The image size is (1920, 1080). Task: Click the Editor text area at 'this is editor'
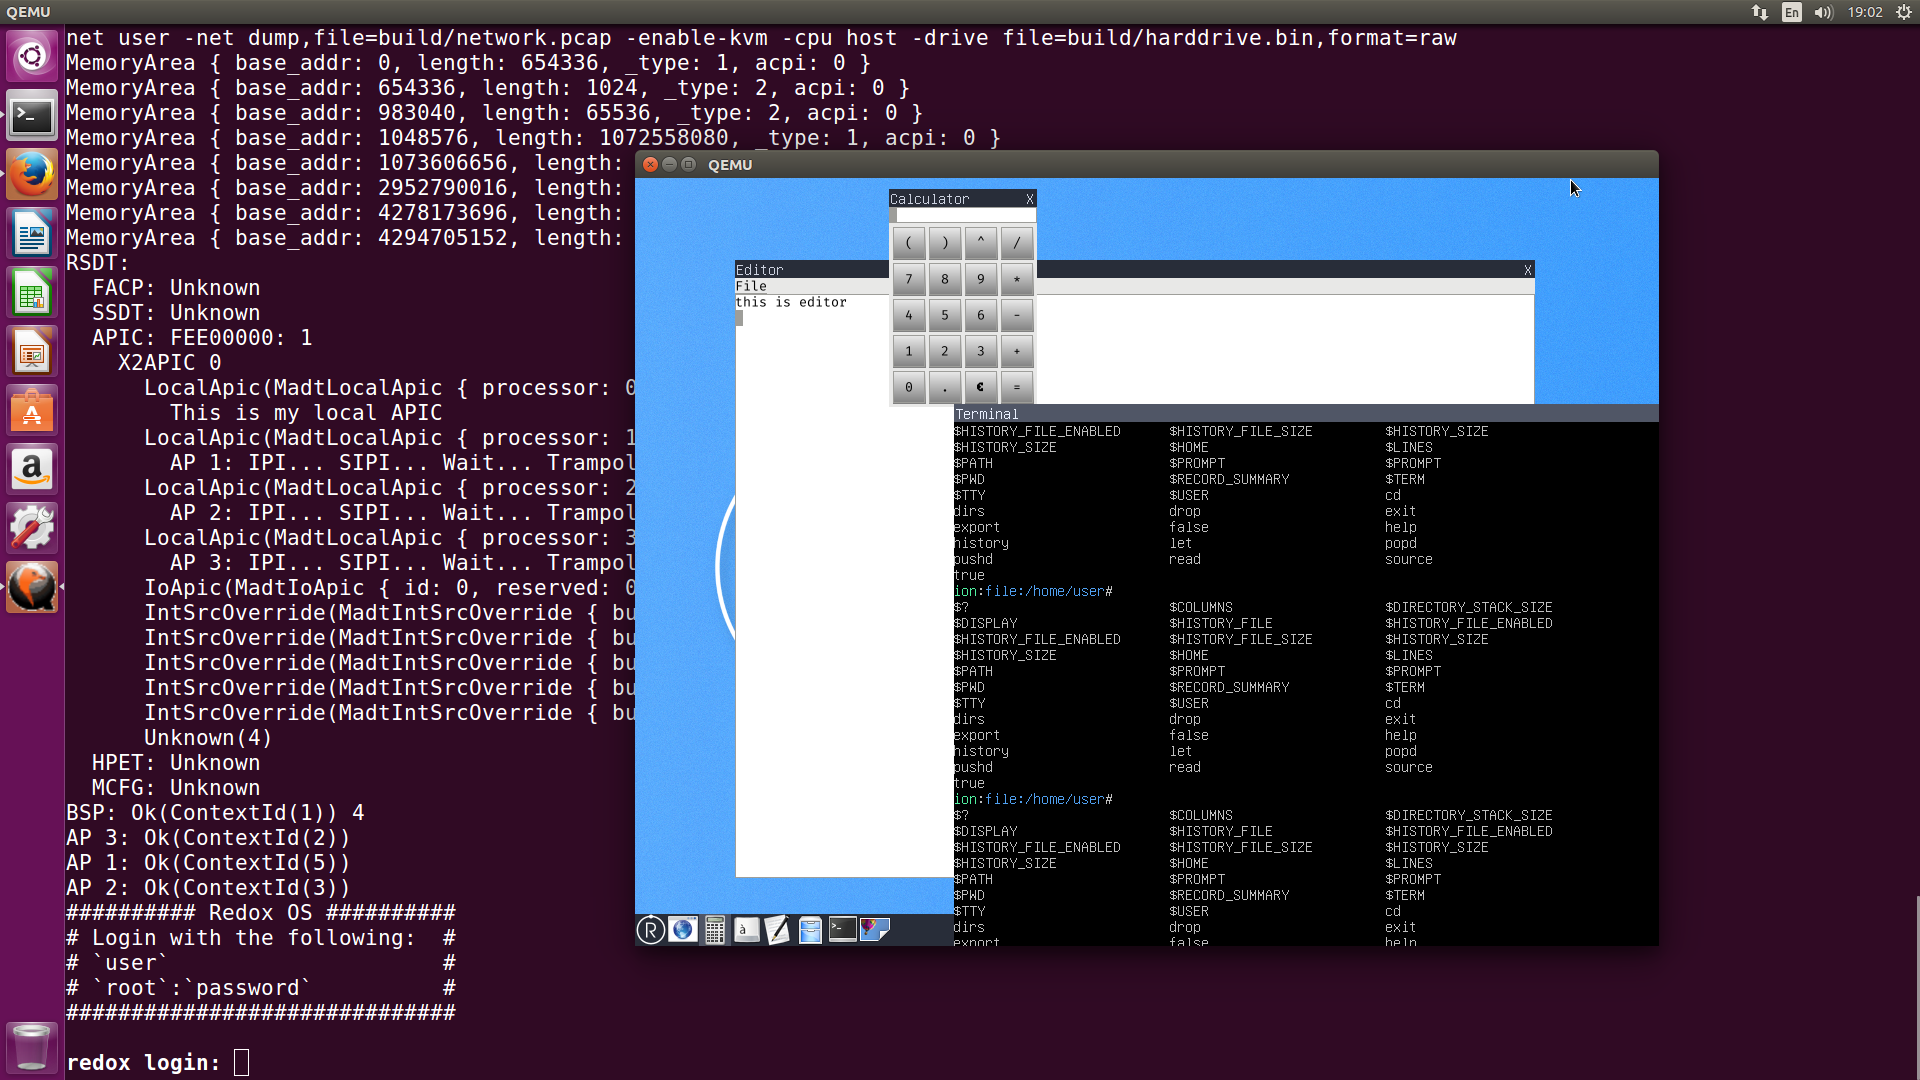click(x=791, y=302)
